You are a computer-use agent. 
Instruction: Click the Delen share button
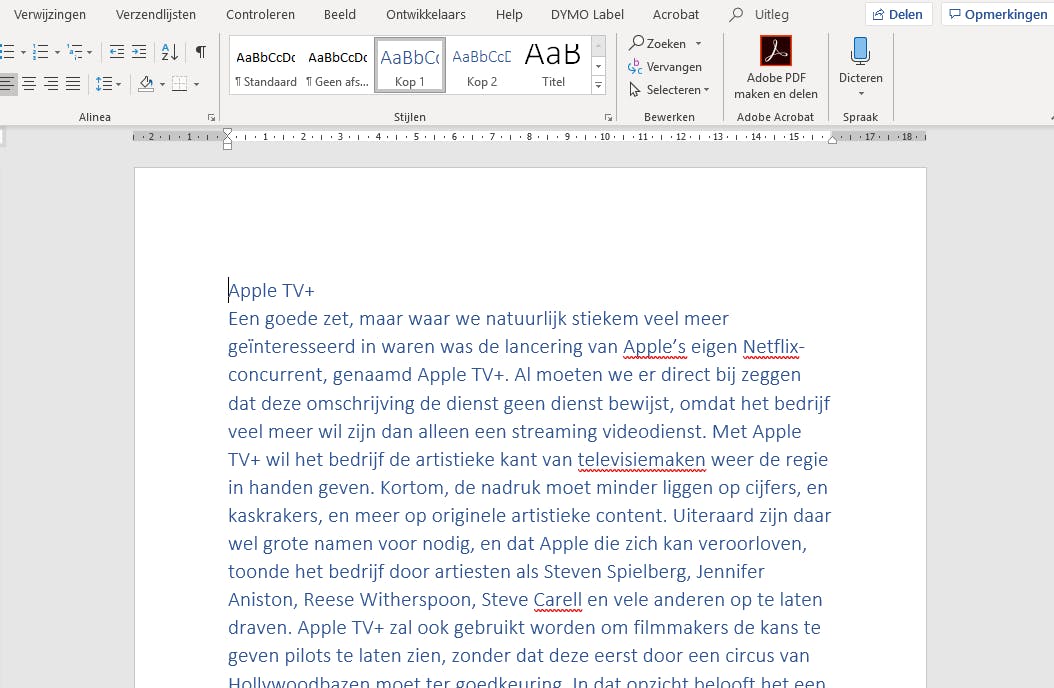tap(898, 14)
